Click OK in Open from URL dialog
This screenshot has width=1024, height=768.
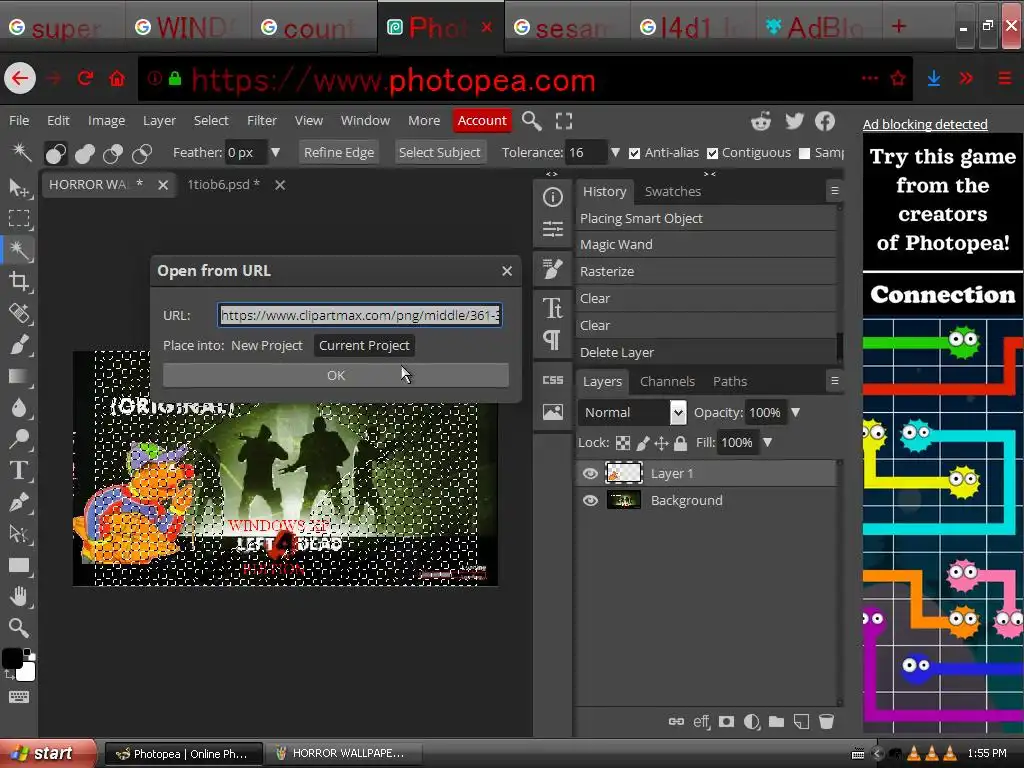point(336,375)
